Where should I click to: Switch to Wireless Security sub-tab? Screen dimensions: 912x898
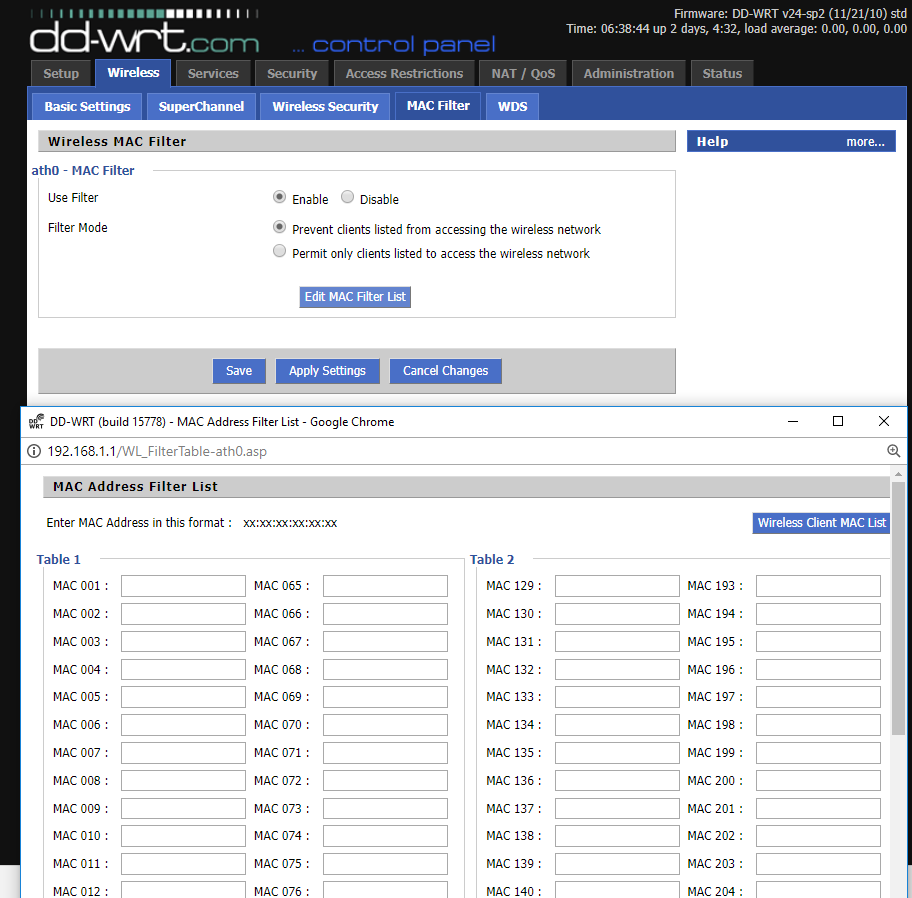(325, 106)
